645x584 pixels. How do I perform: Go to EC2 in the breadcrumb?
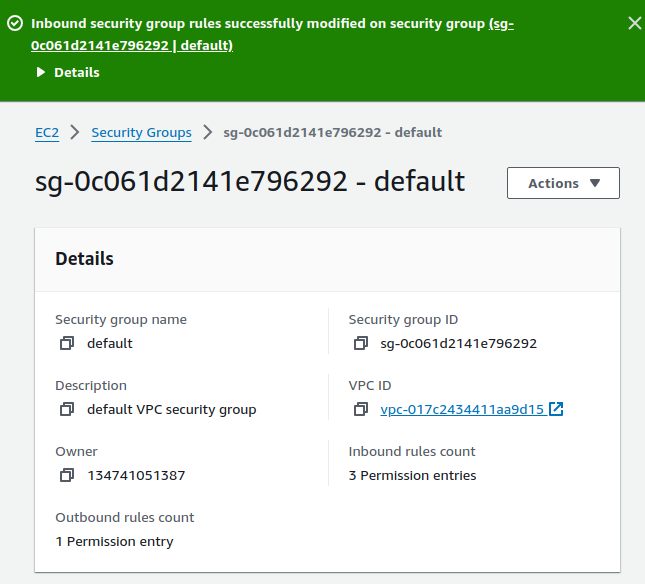click(x=46, y=132)
